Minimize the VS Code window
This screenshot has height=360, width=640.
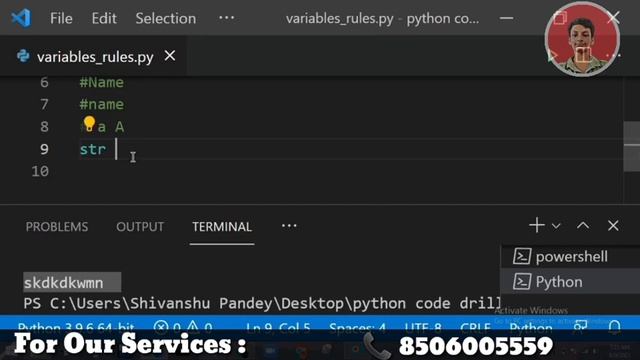click(506, 18)
